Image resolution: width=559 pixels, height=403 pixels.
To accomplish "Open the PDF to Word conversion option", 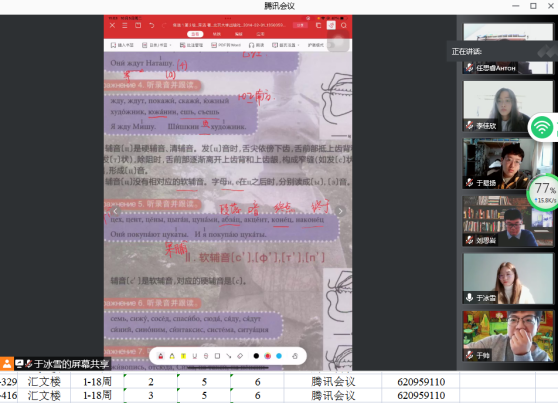I will click(x=226, y=45).
